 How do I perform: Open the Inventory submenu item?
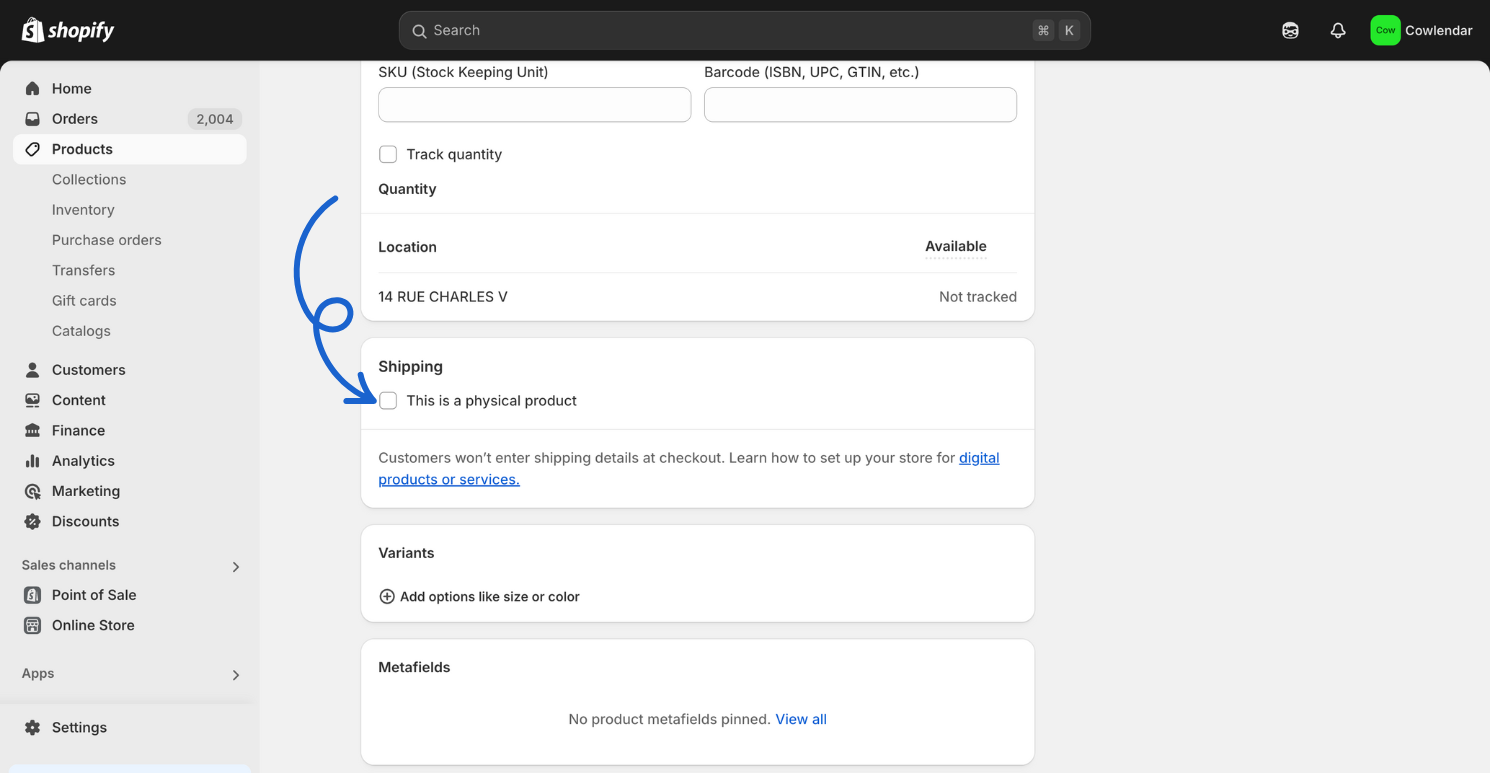pos(83,210)
